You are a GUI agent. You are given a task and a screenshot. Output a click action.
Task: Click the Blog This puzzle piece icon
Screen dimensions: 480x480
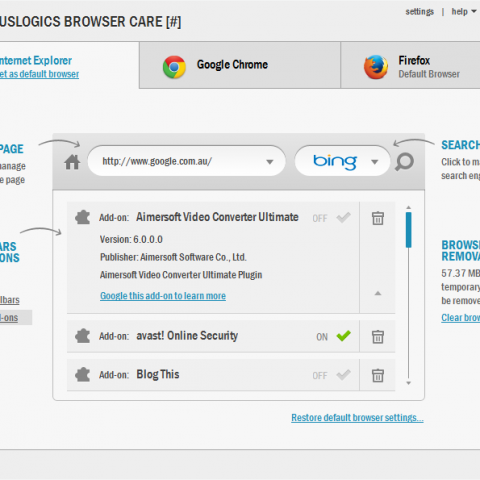click(83, 375)
